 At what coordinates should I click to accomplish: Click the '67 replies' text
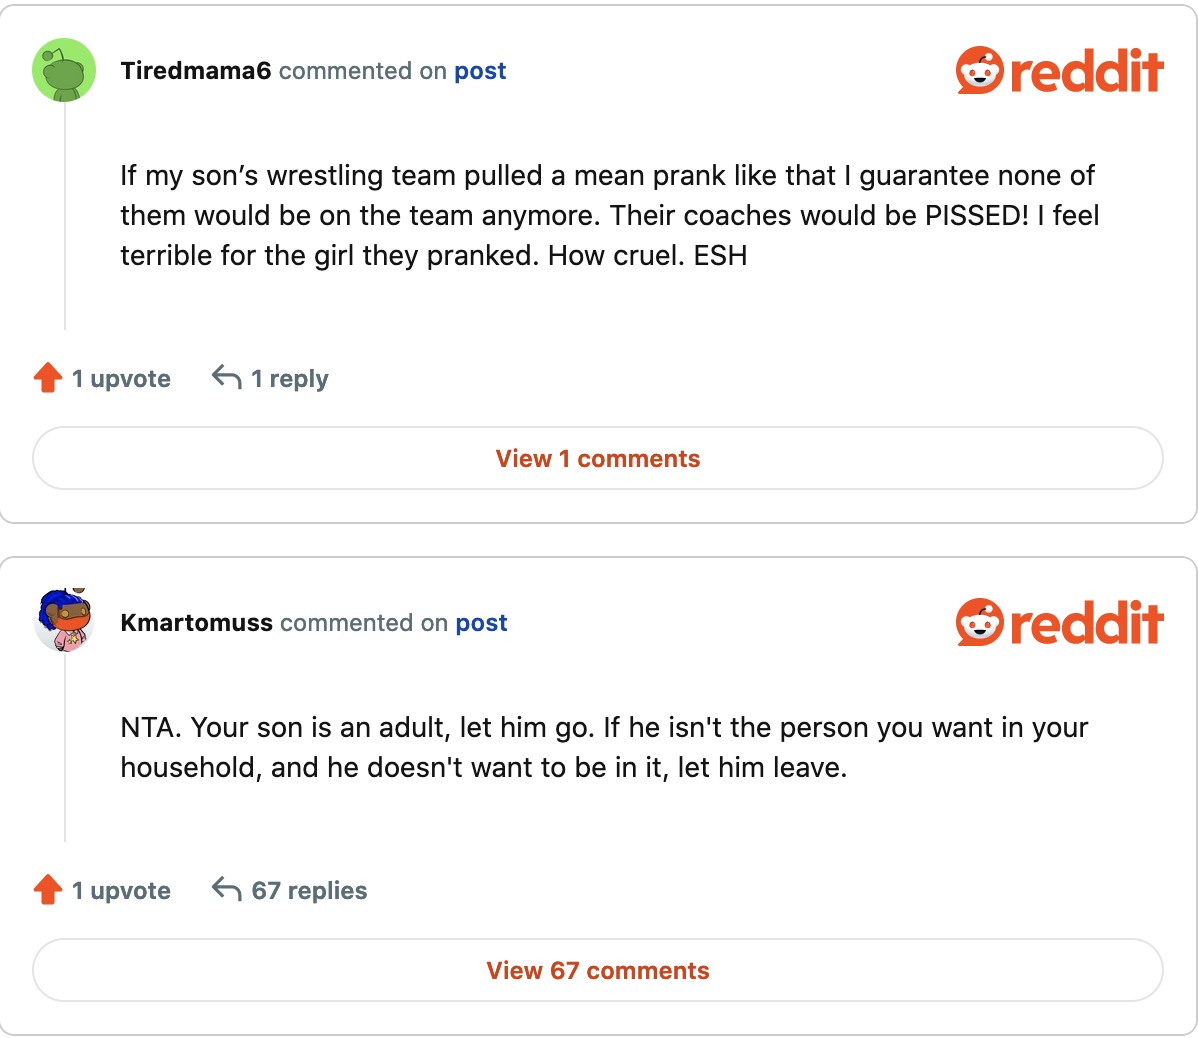(309, 890)
